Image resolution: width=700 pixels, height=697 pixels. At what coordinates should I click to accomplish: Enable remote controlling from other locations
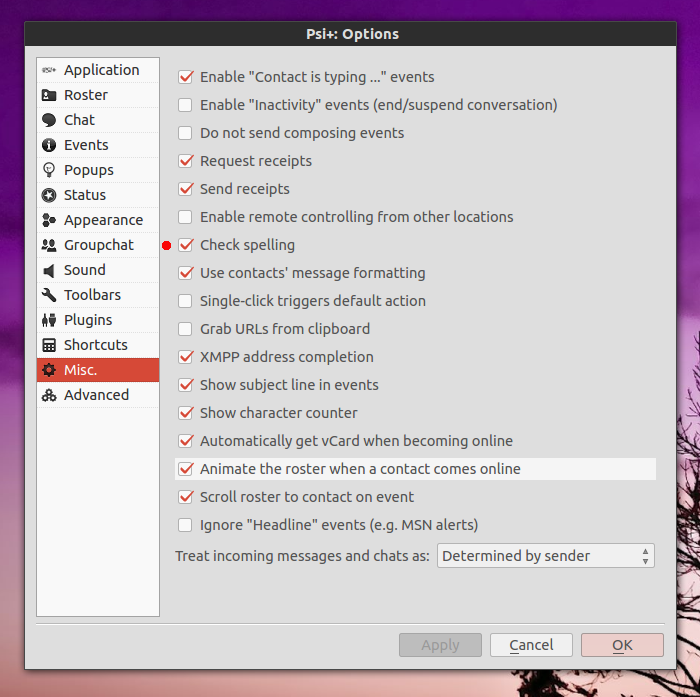[185, 217]
